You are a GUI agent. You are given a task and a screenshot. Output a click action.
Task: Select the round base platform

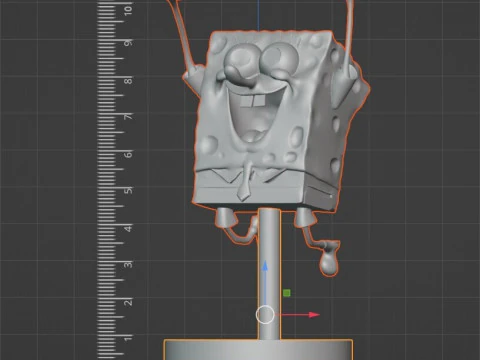tap(258, 350)
